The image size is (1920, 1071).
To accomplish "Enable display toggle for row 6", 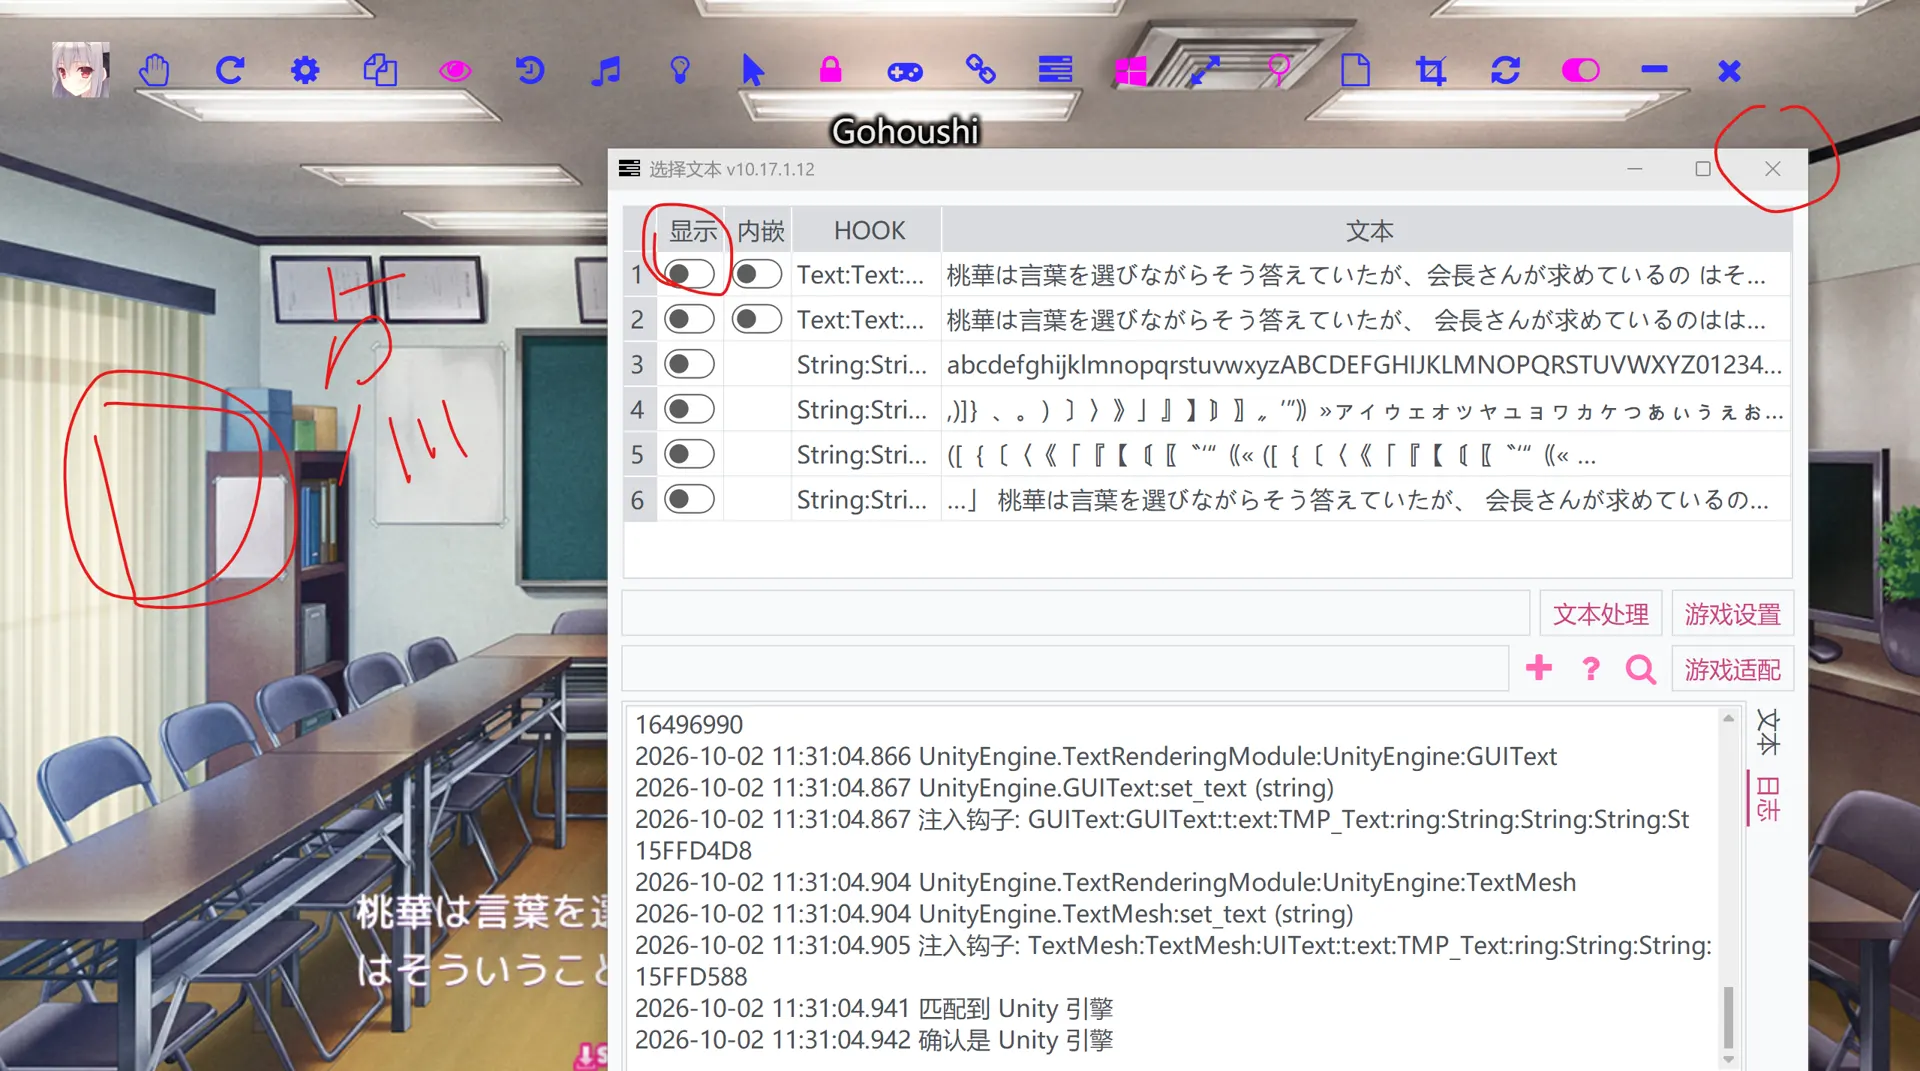I will (690, 499).
